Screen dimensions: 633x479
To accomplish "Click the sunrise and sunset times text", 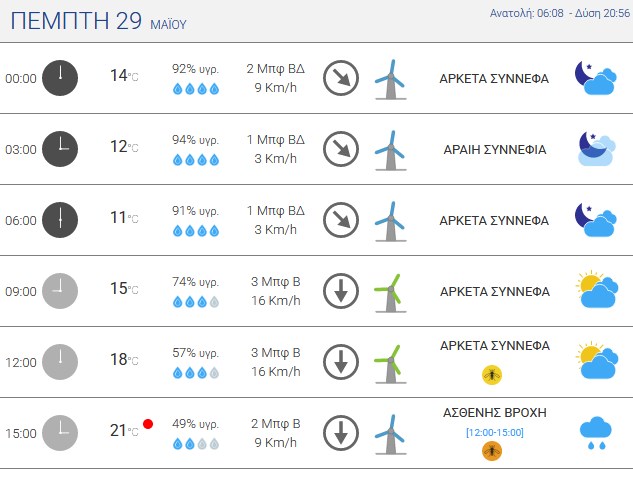I will (560, 13).
